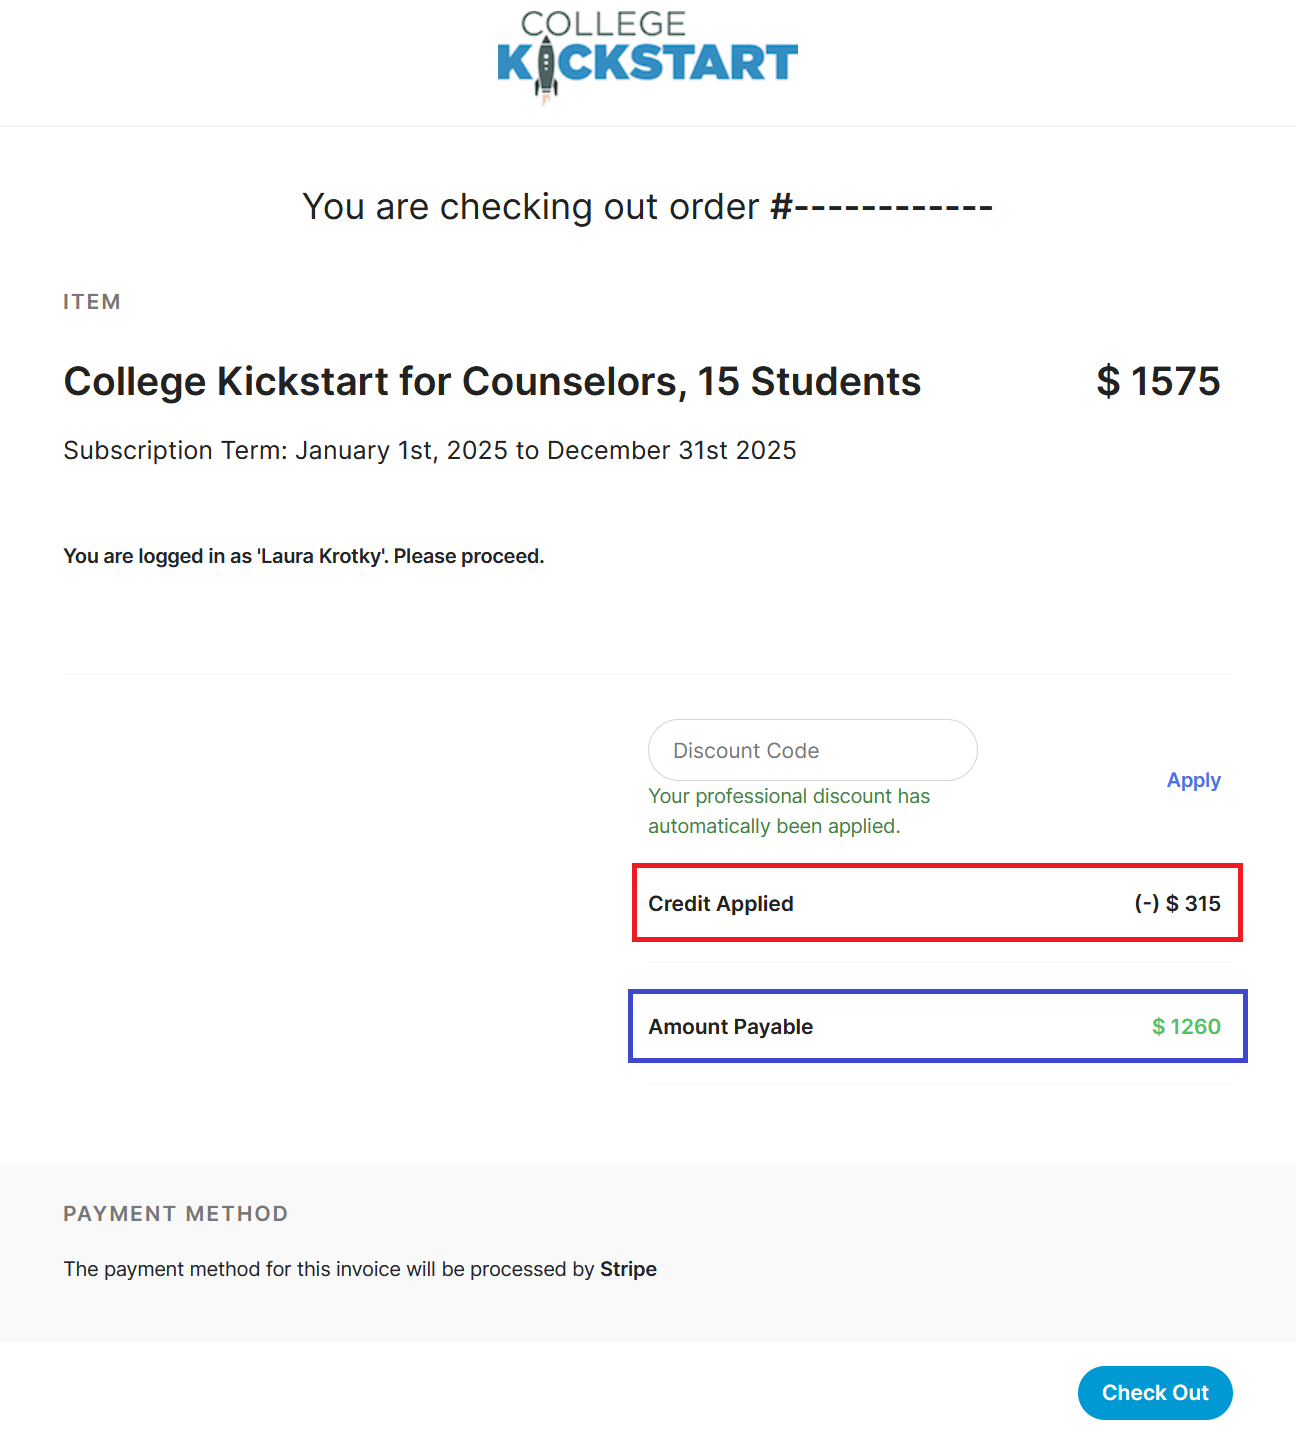Click the COLLEGE word in the logo
This screenshot has width=1296, height=1439.
point(603,24)
